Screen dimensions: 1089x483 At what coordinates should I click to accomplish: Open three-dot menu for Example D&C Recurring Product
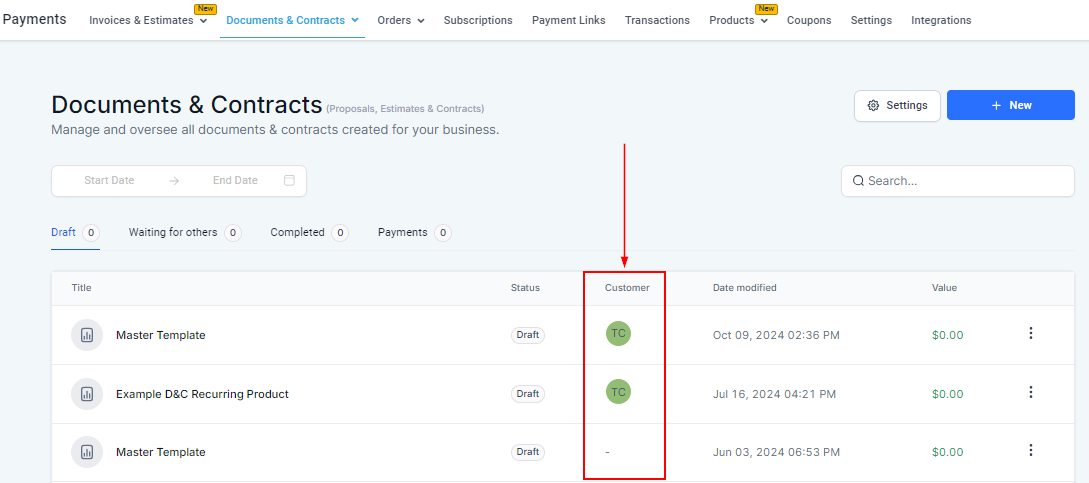[1031, 393]
